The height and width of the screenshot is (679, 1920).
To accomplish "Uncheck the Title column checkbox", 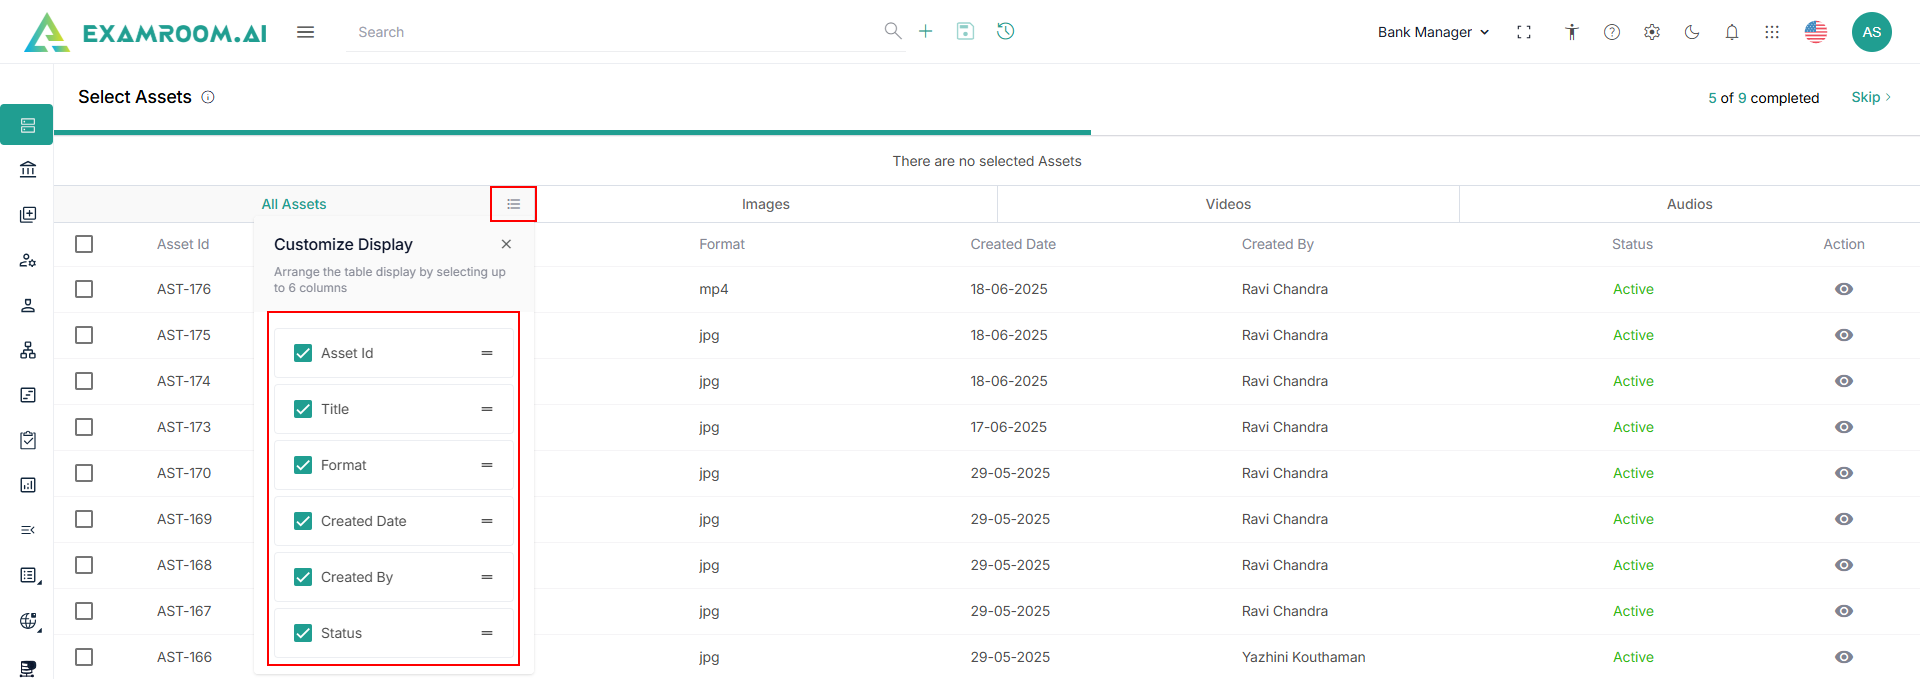I will point(303,409).
